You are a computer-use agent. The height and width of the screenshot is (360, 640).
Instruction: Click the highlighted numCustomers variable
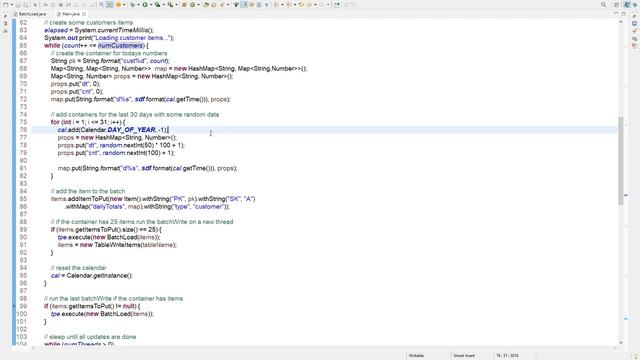click(x=120, y=45)
